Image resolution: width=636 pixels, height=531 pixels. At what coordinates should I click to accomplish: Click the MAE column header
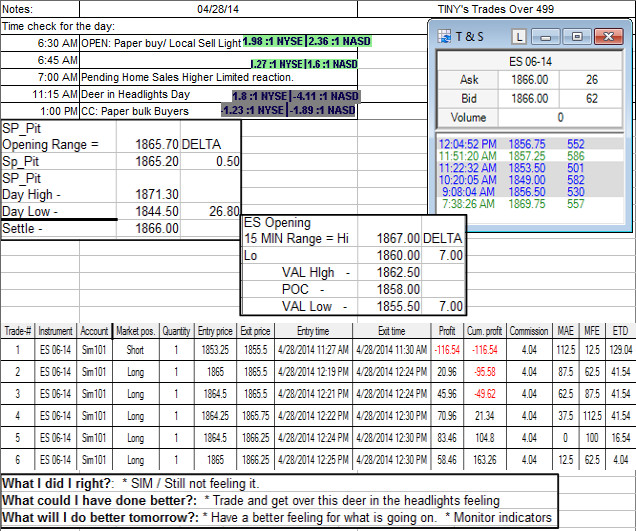tap(565, 331)
